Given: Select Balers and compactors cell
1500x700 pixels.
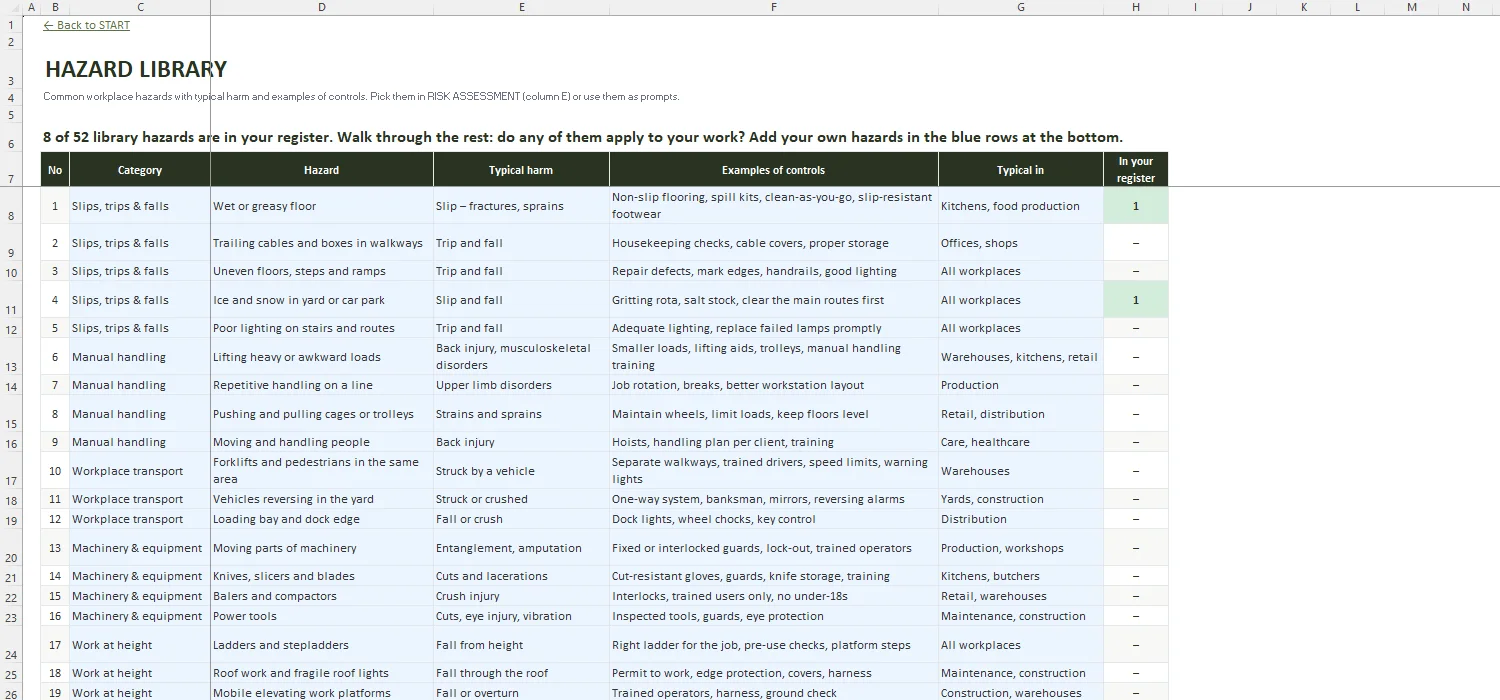Looking at the screenshot, I should (x=322, y=596).
